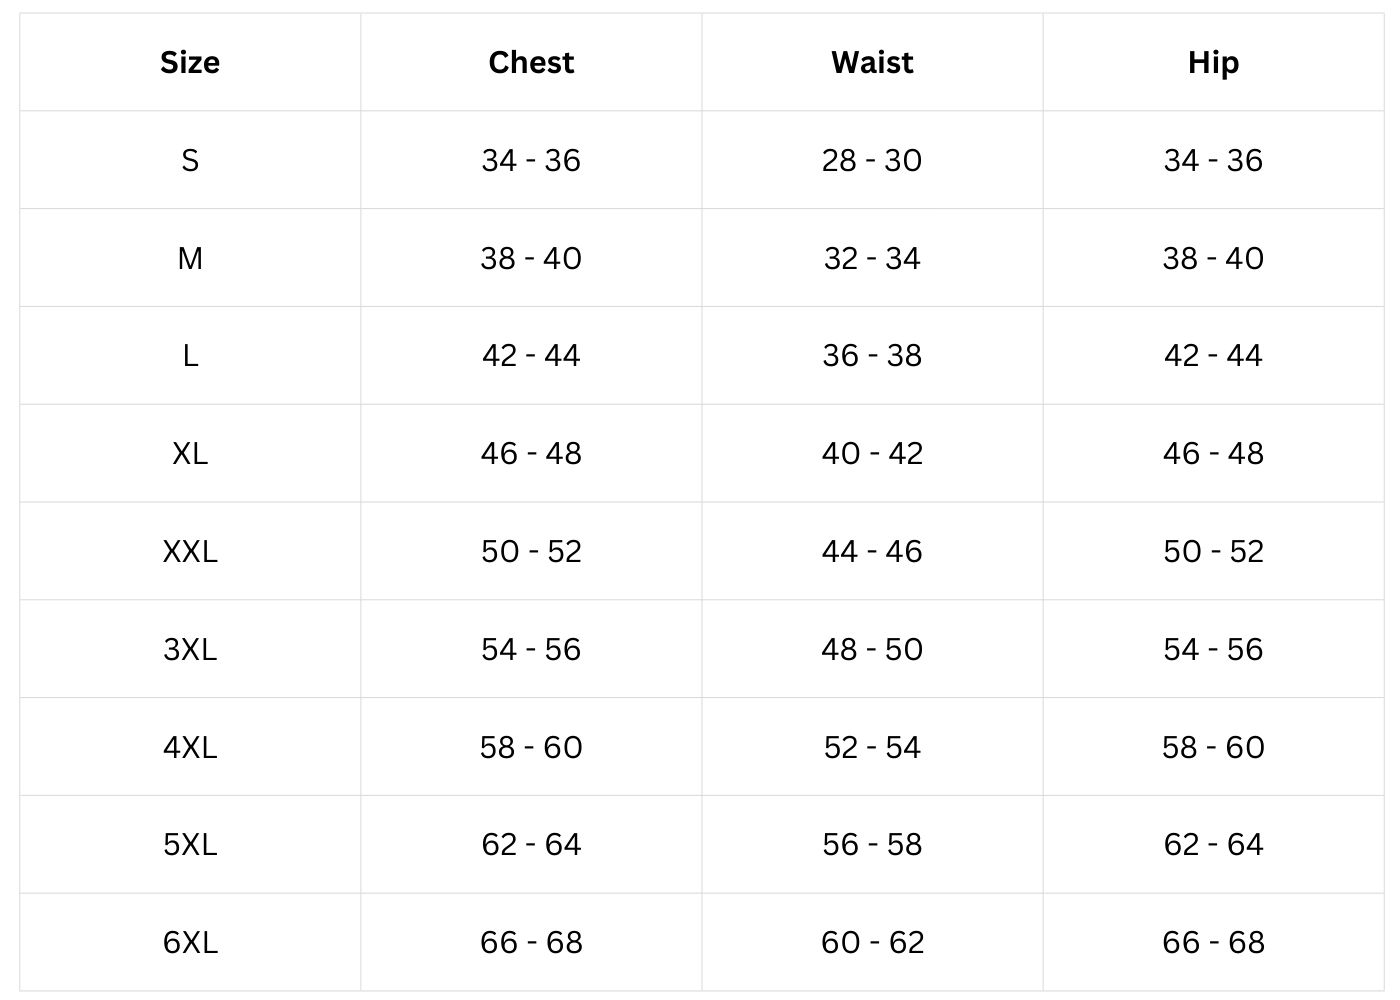This screenshot has height=1000, width=1400.
Task: Select the M size row label
Action: pyautogui.click(x=190, y=258)
